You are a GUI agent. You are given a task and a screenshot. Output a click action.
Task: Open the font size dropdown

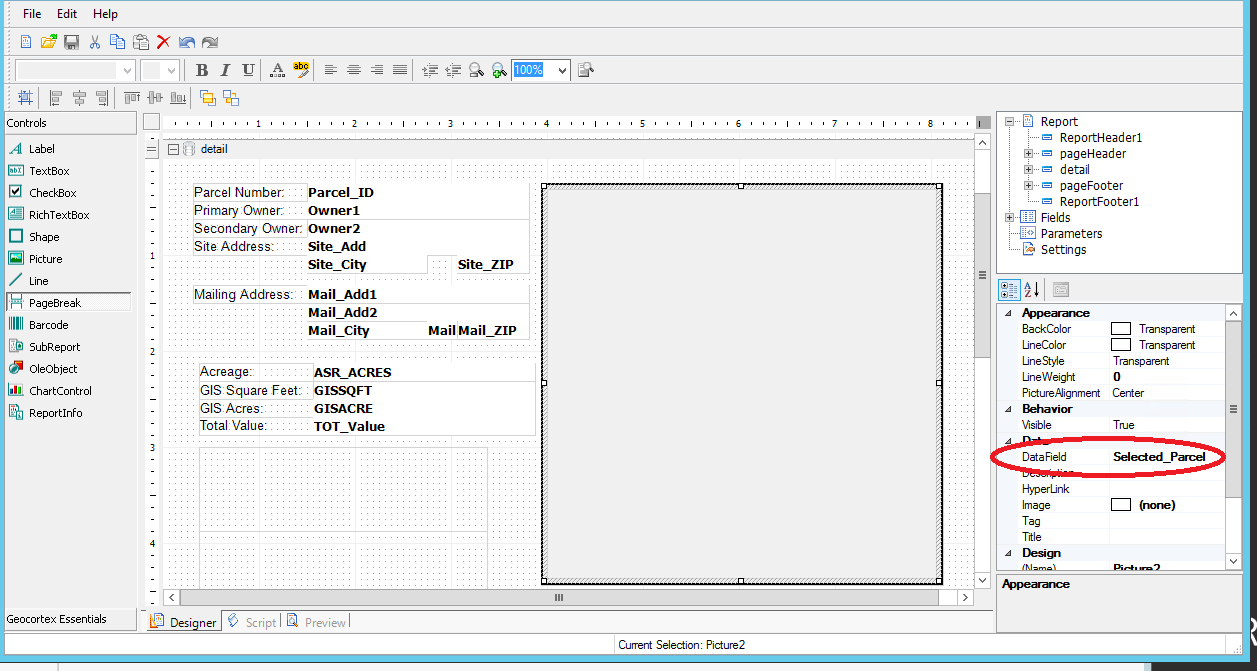(x=171, y=70)
